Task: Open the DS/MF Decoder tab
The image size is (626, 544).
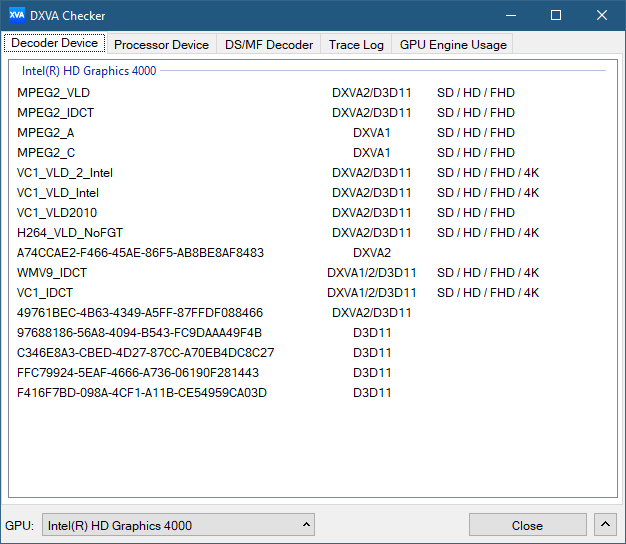Action: (x=269, y=44)
